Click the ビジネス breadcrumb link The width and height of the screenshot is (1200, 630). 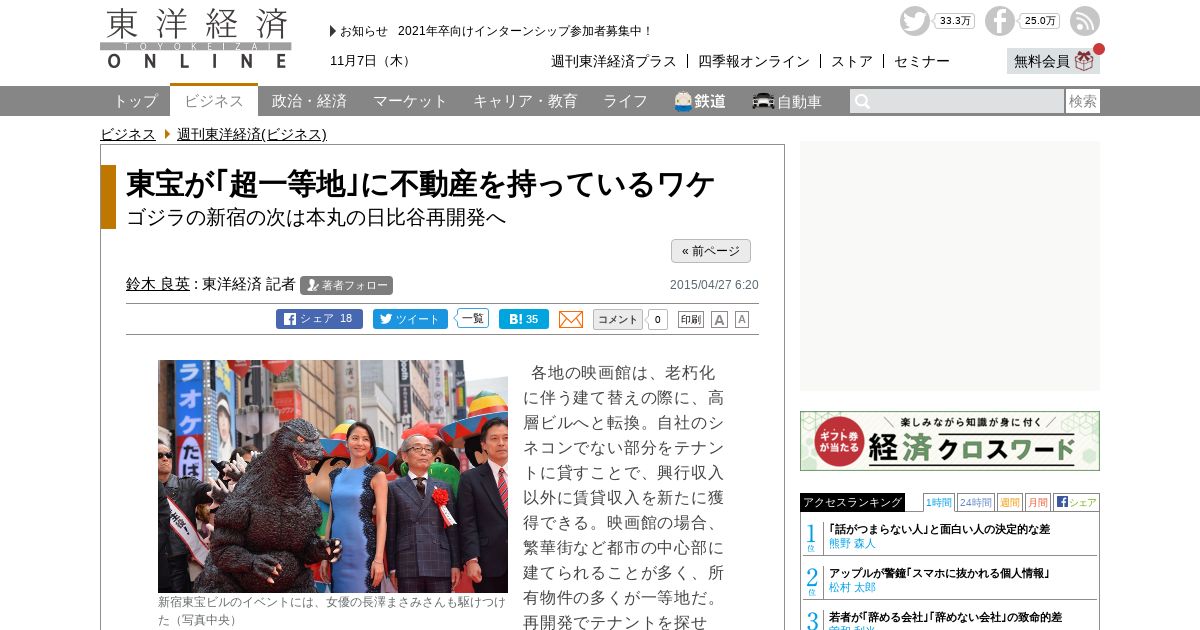128,134
